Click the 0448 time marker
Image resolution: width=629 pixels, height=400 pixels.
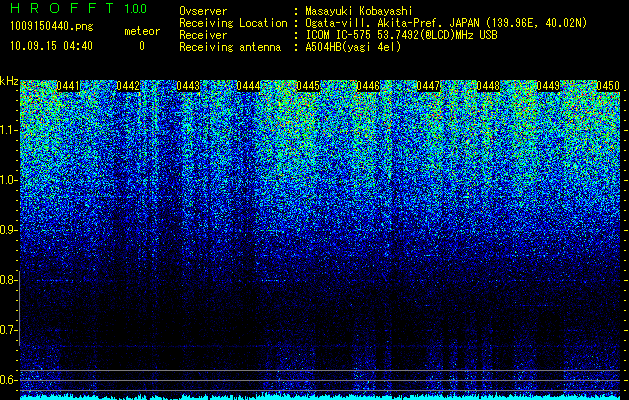pos(488,86)
